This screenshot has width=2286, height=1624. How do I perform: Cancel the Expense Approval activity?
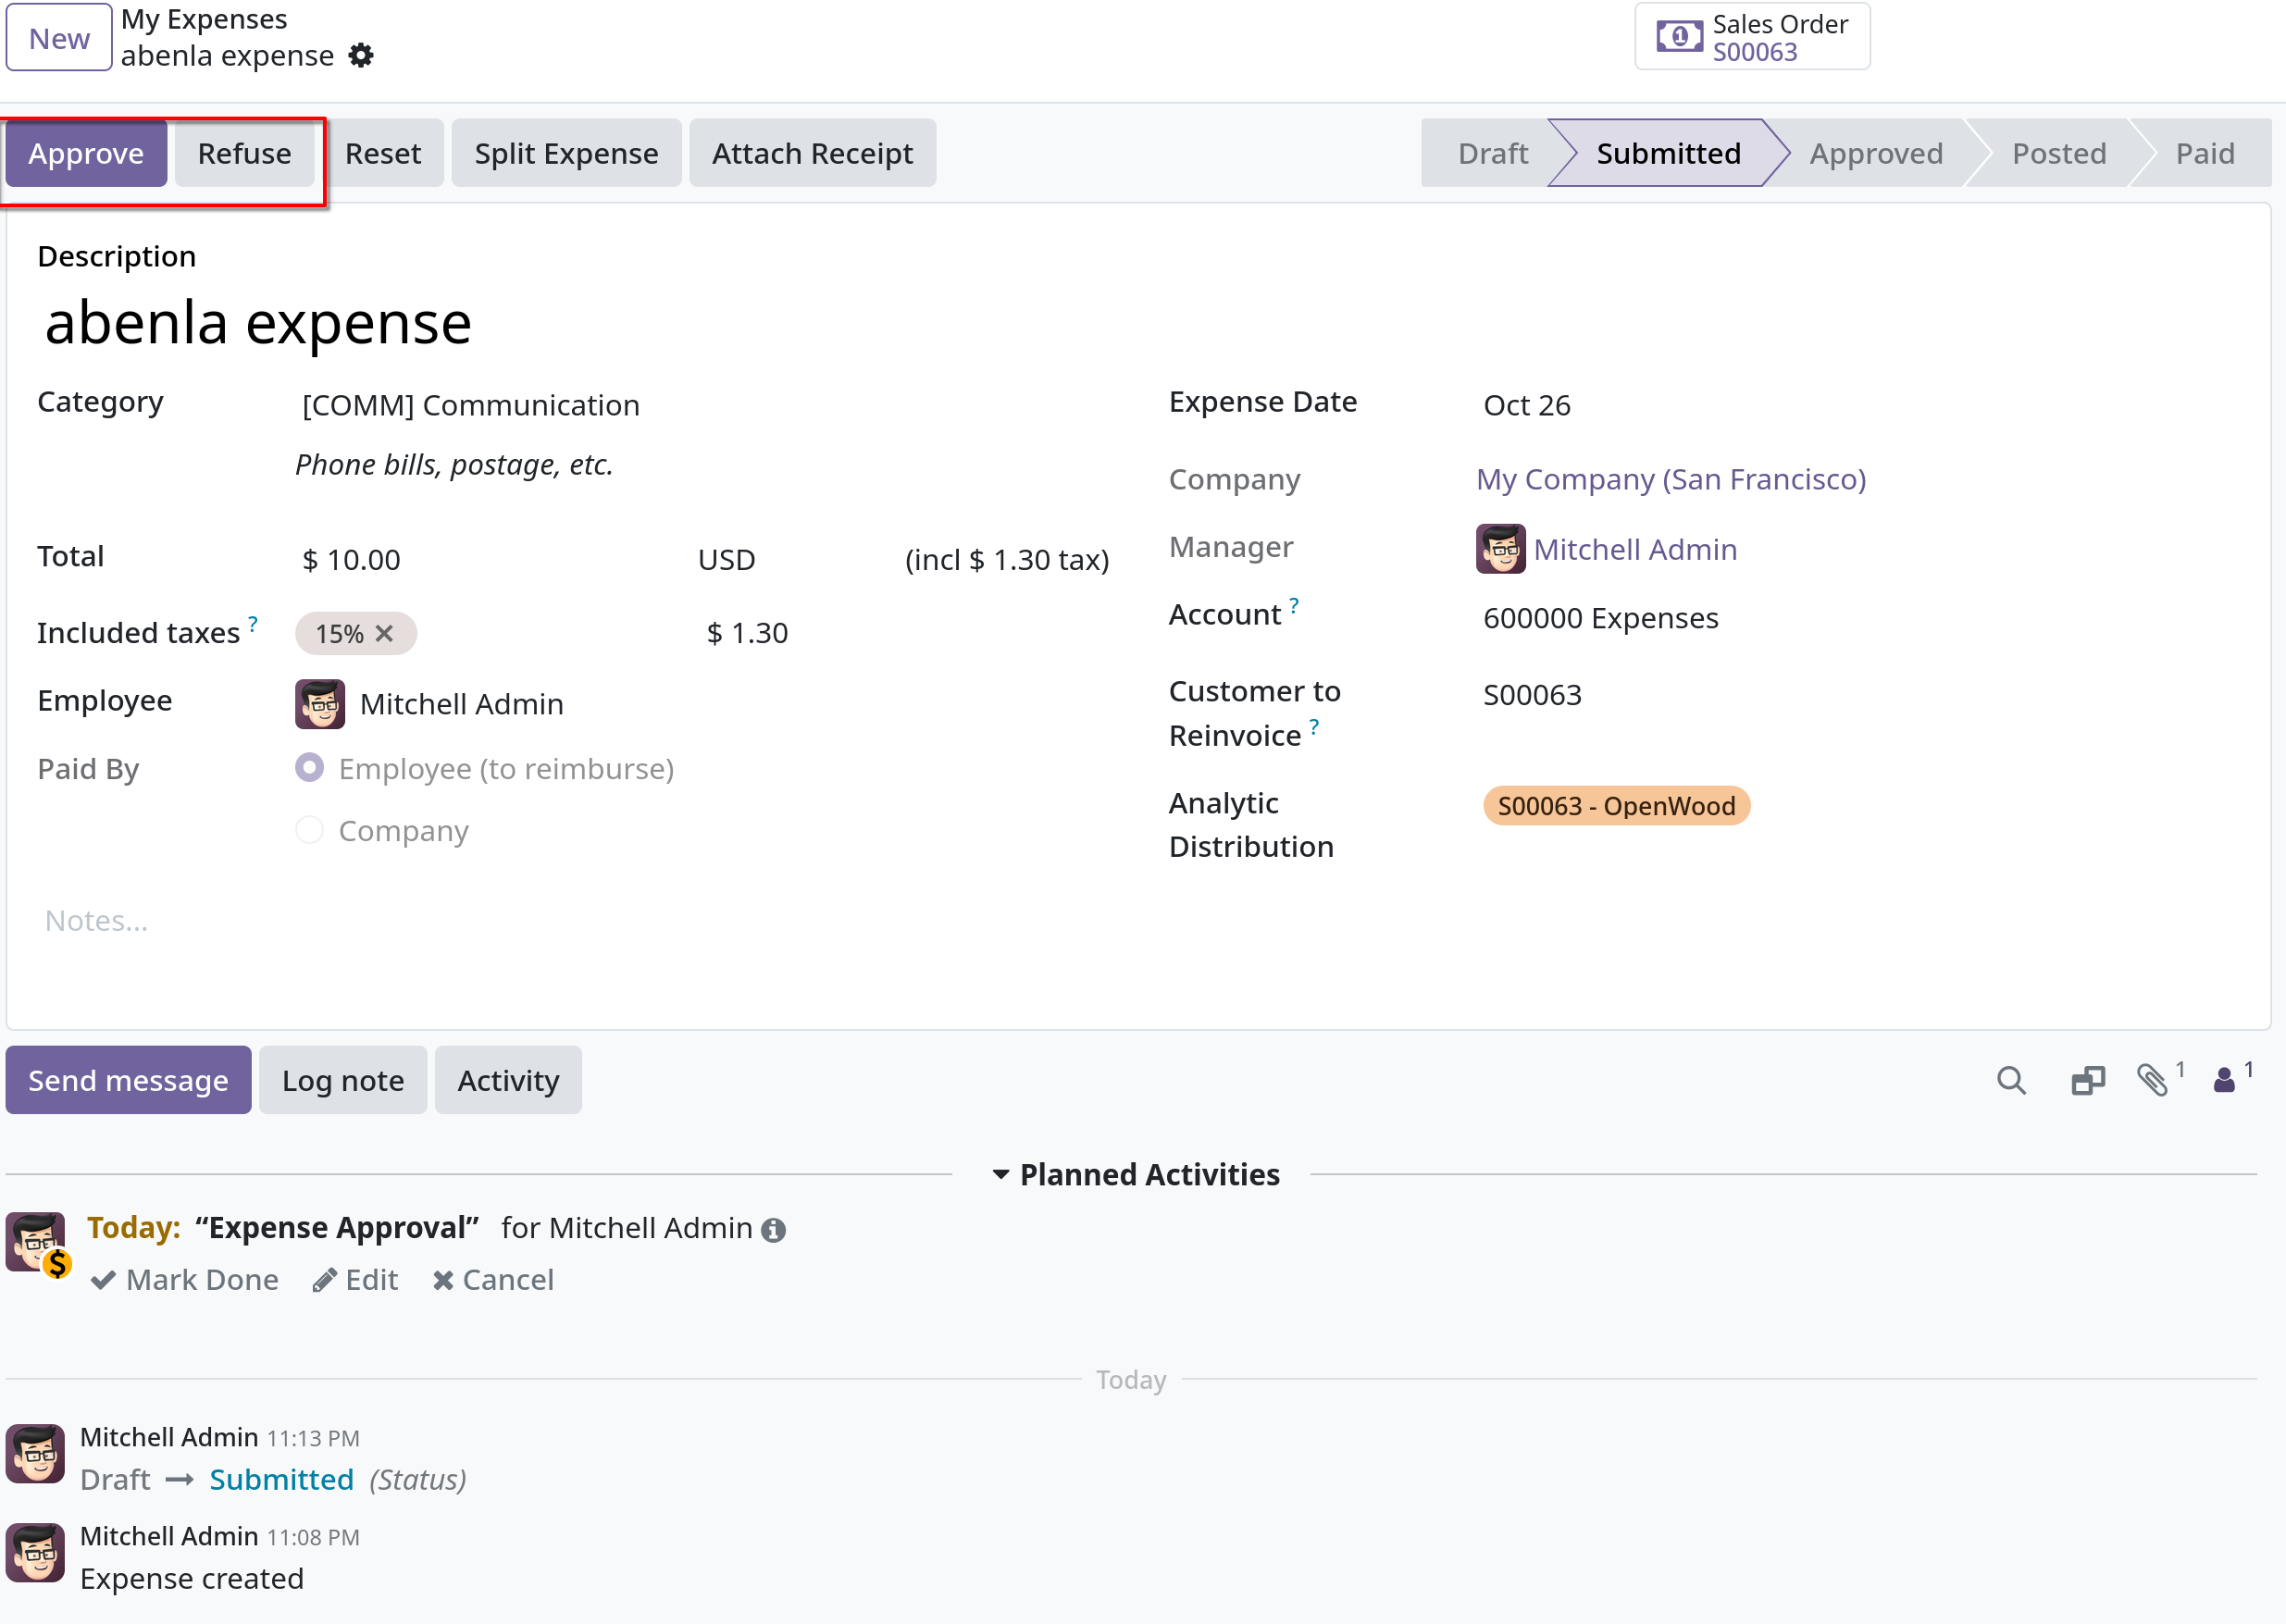[493, 1280]
